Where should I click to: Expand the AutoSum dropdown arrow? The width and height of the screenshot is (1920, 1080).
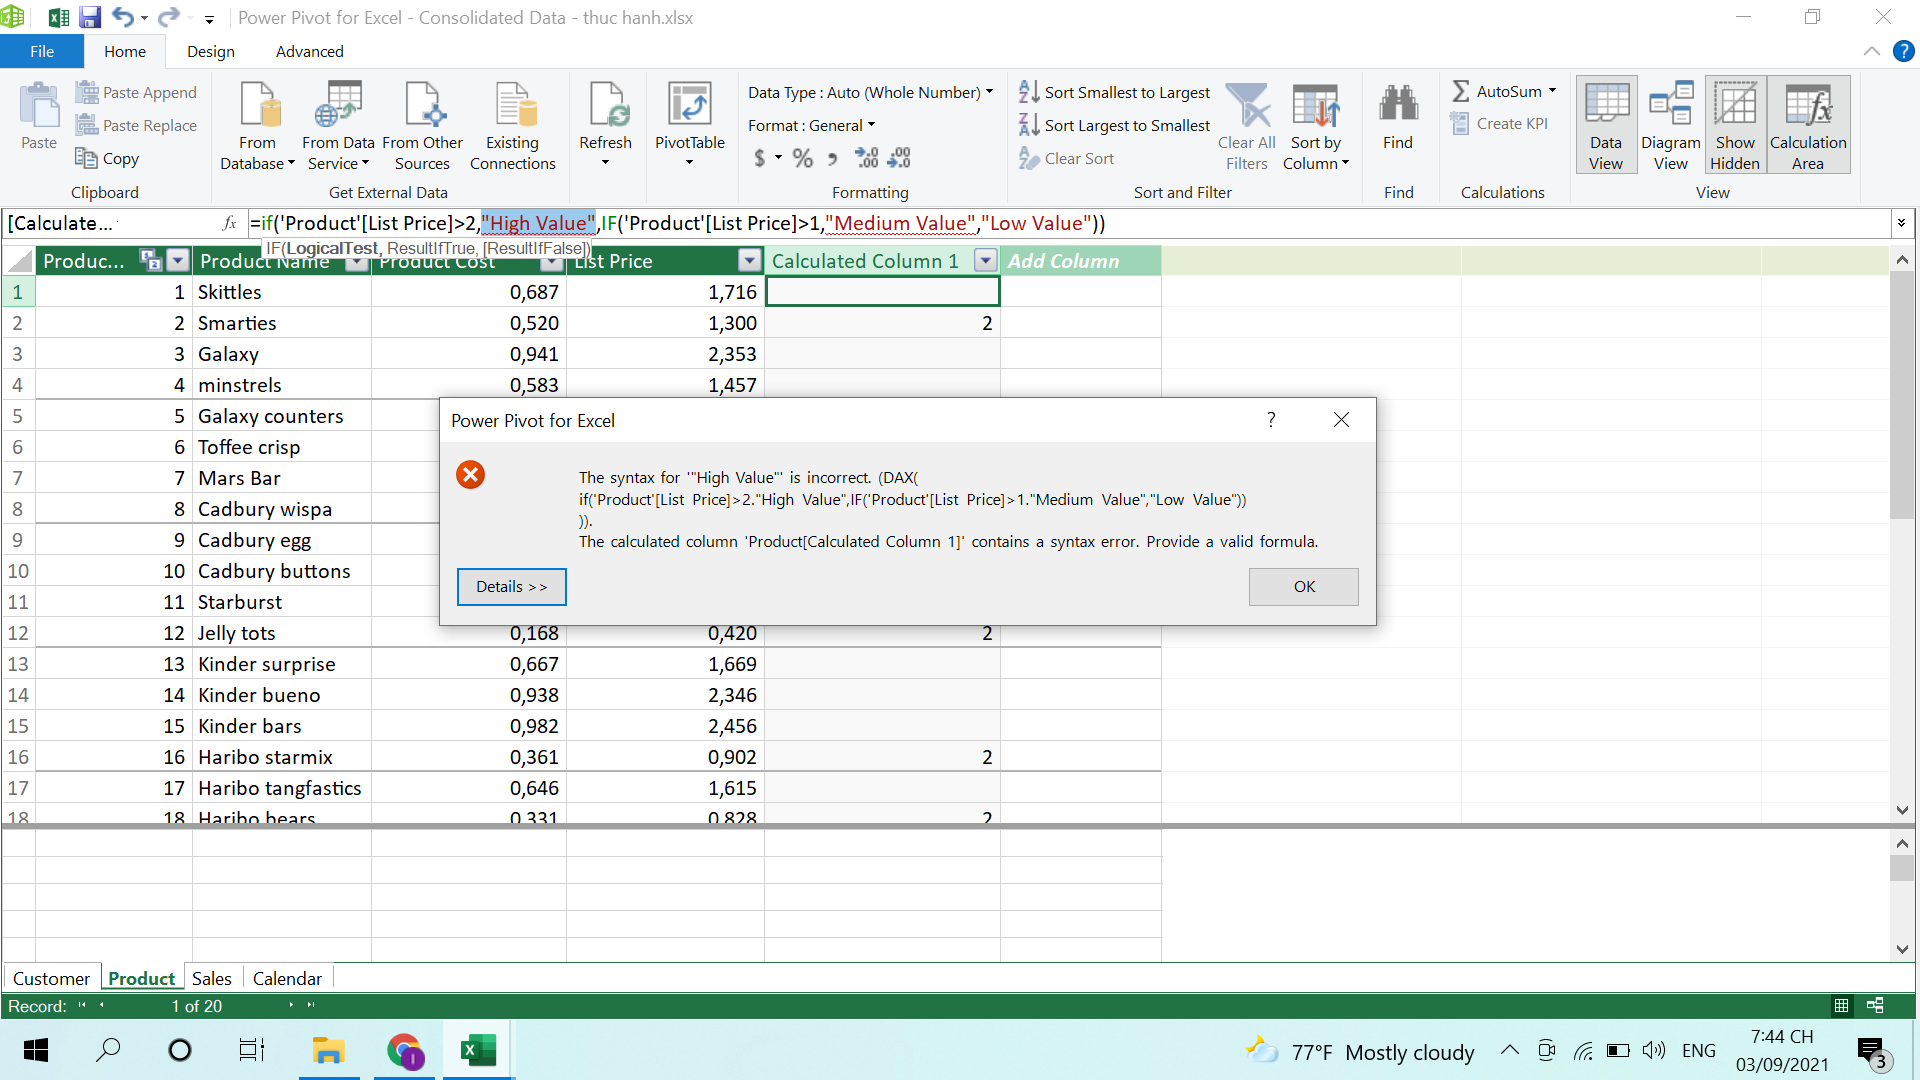click(1552, 91)
